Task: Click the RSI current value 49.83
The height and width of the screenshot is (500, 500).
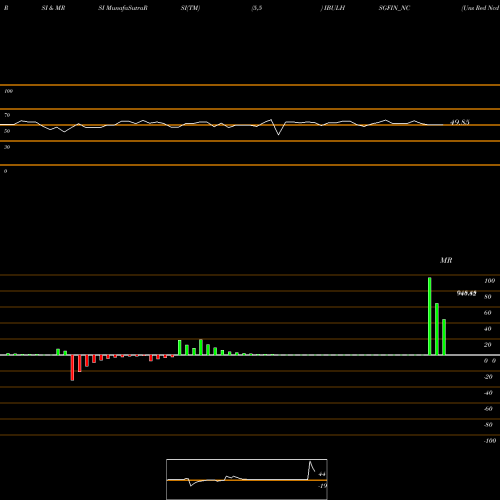Action: click(460, 122)
